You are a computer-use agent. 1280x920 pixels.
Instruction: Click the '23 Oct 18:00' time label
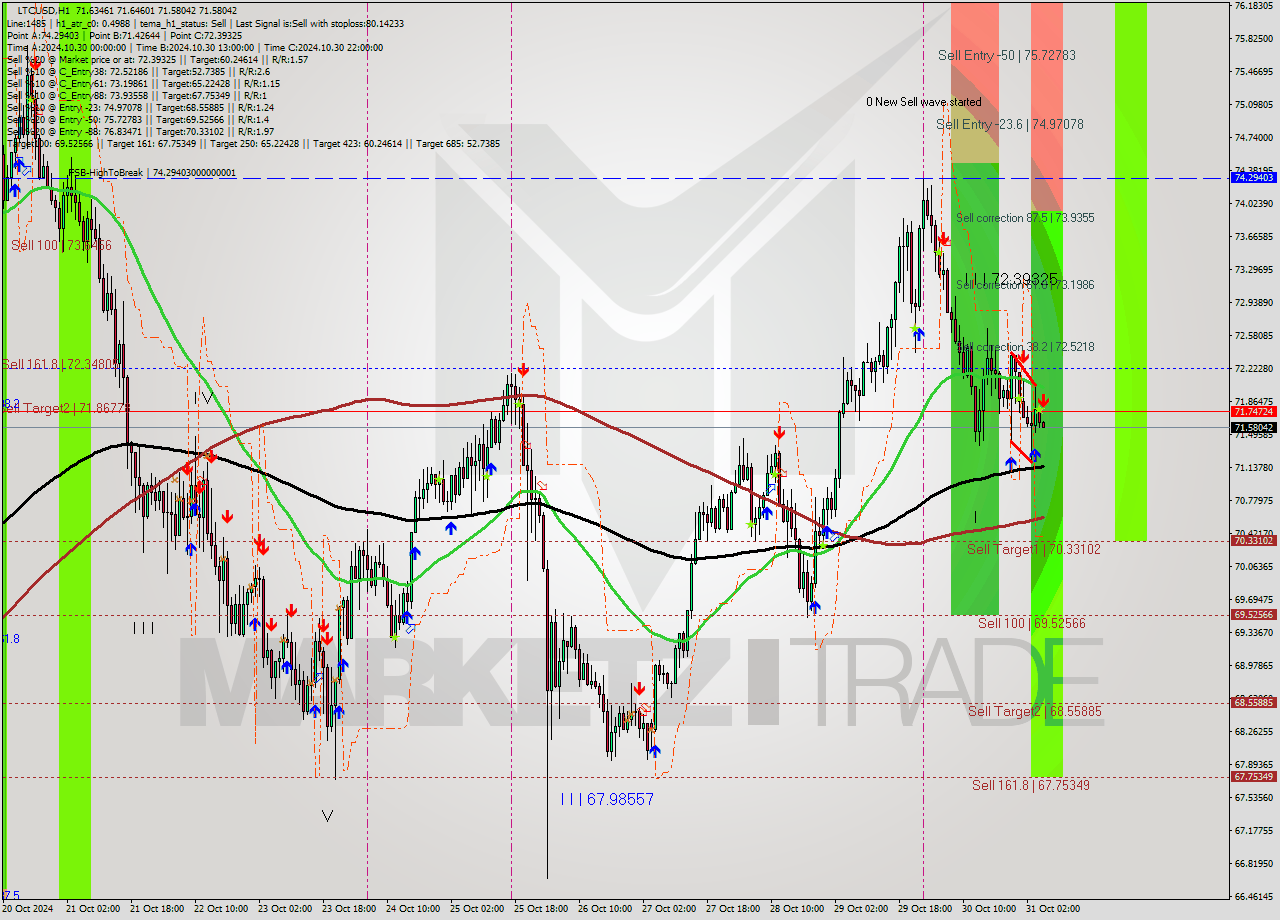[x=348, y=909]
